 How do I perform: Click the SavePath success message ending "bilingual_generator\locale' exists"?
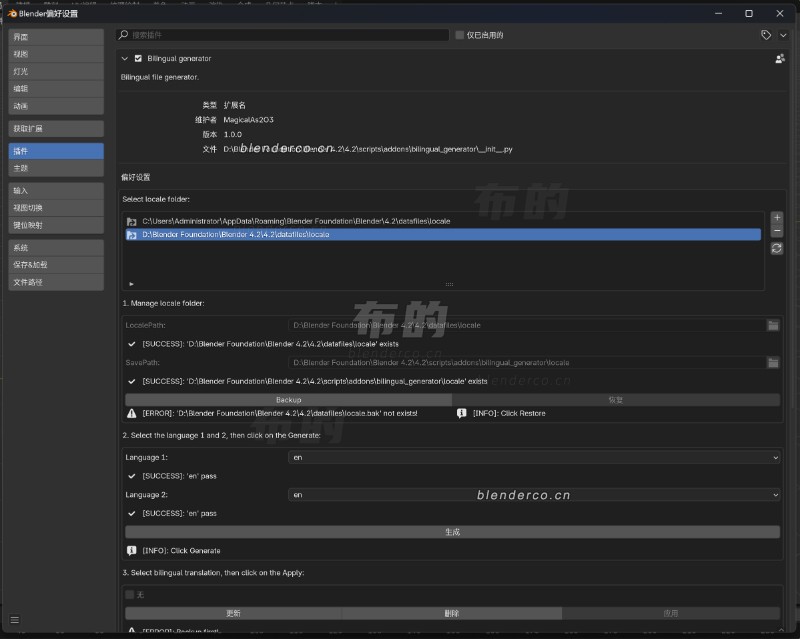click(x=315, y=381)
